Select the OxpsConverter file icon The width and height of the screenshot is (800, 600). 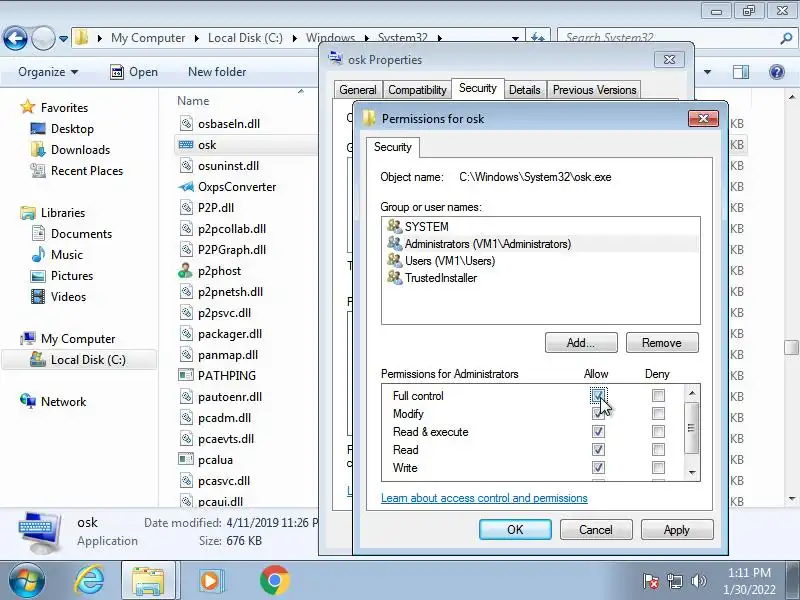point(186,187)
